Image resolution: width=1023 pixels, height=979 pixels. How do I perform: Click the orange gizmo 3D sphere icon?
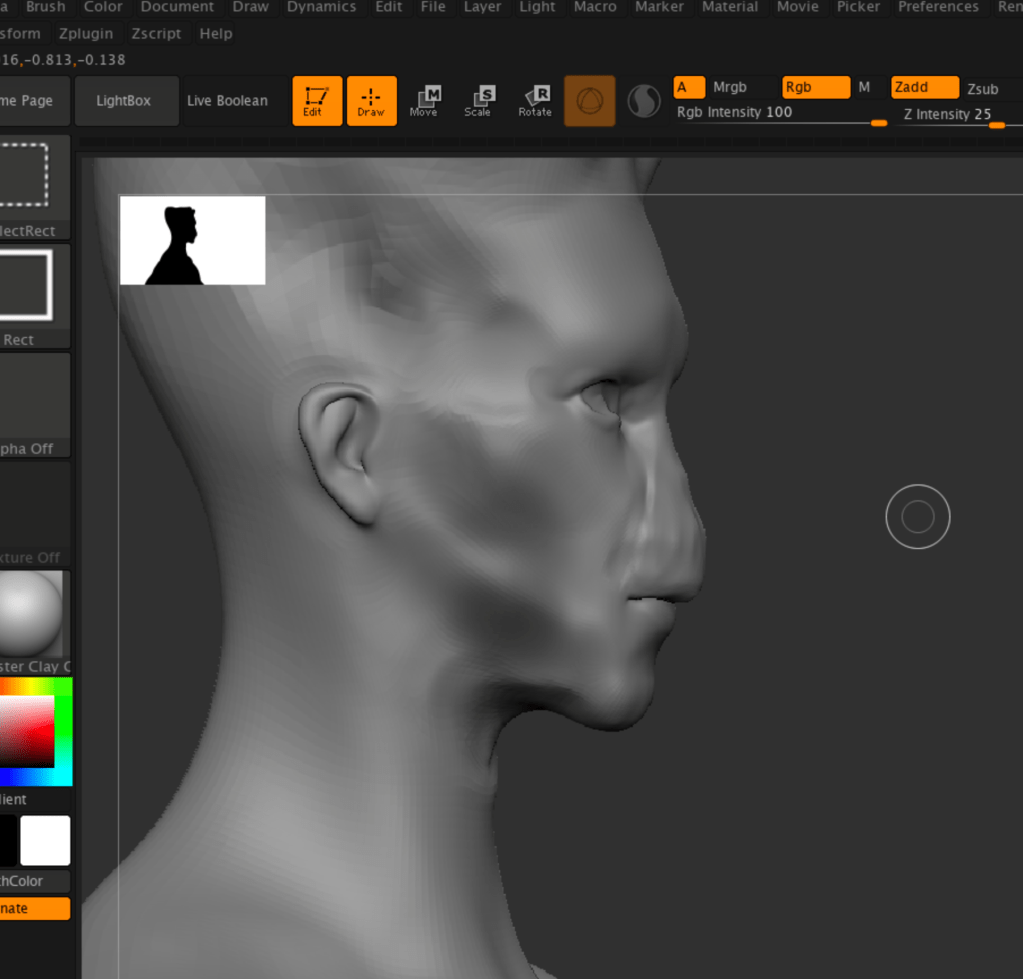(x=590, y=101)
